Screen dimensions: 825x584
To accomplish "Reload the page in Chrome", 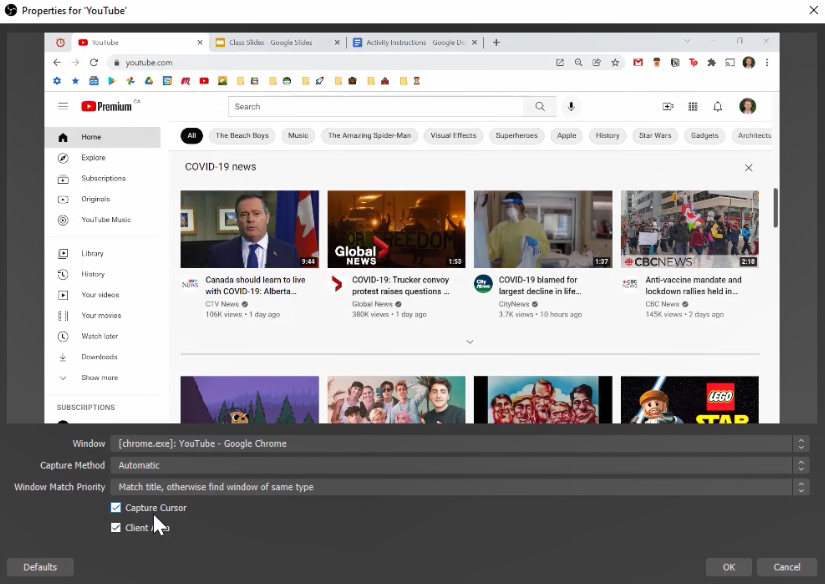I will pos(94,63).
